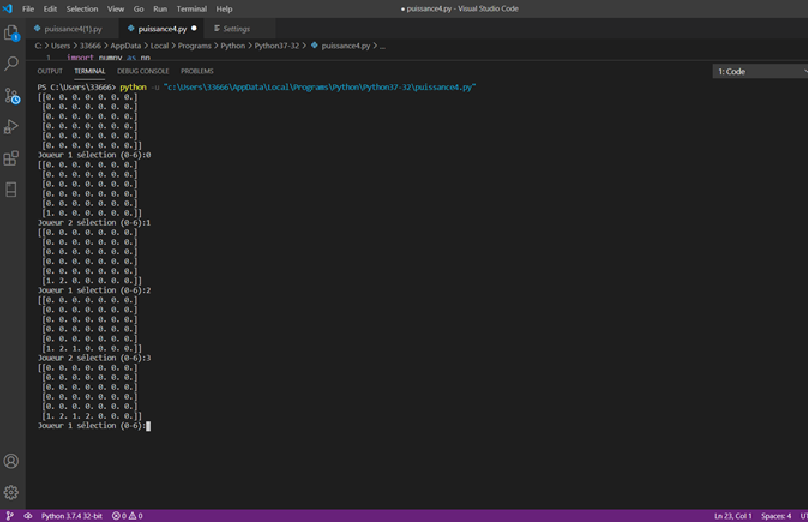The width and height of the screenshot is (808, 522).
Task: Open the Extensions view
Action: point(12,158)
